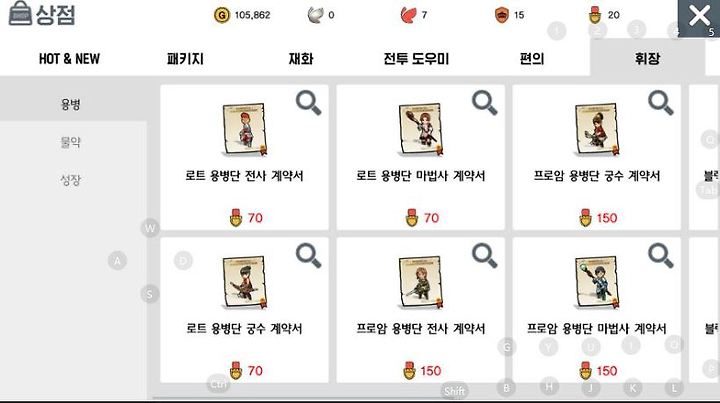Open magnifier on 로트 용병단 마법사 계약서
The height and width of the screenshot is (403, 720).
tap(484, 103)
